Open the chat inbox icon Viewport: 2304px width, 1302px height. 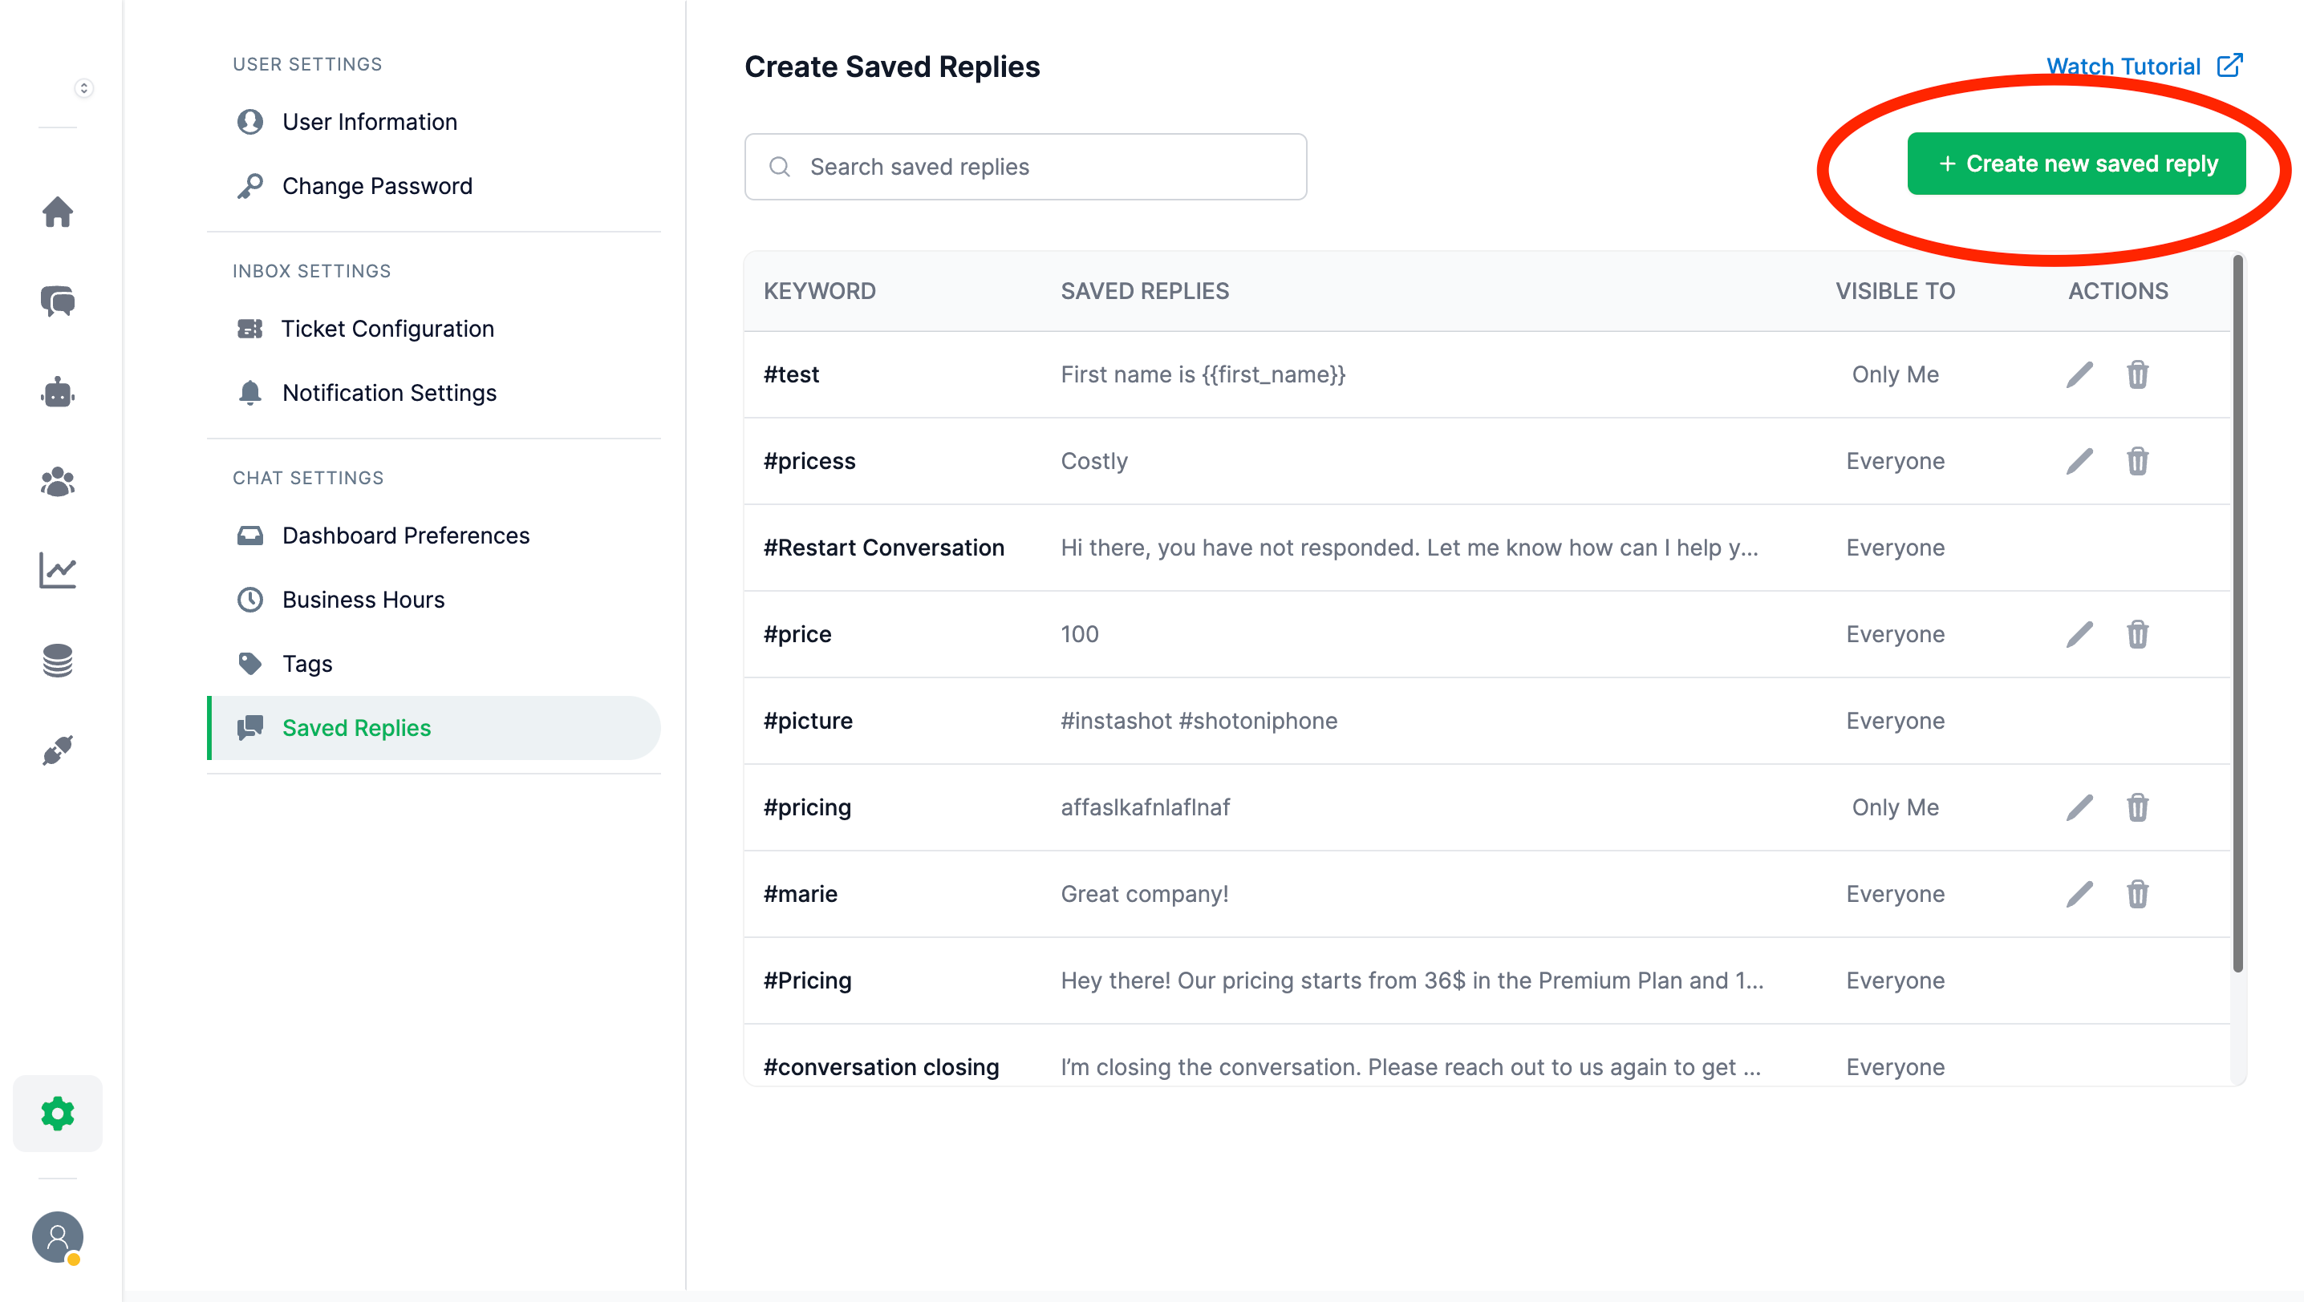click(58, 301)
